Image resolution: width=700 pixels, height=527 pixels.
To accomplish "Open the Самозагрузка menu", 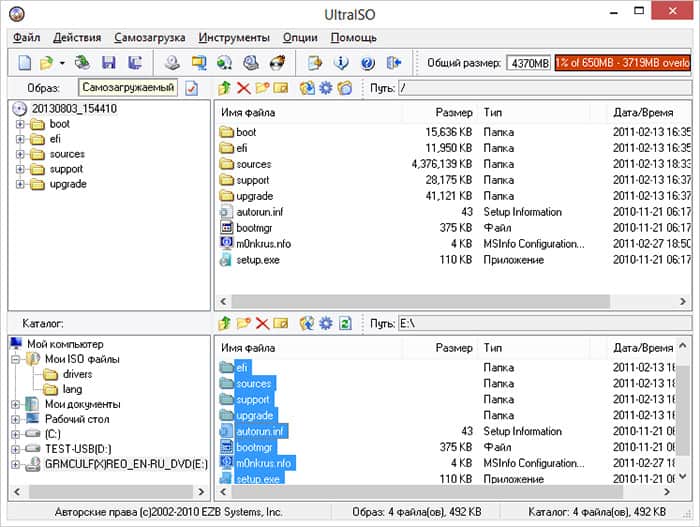I will tap(150, 38).
